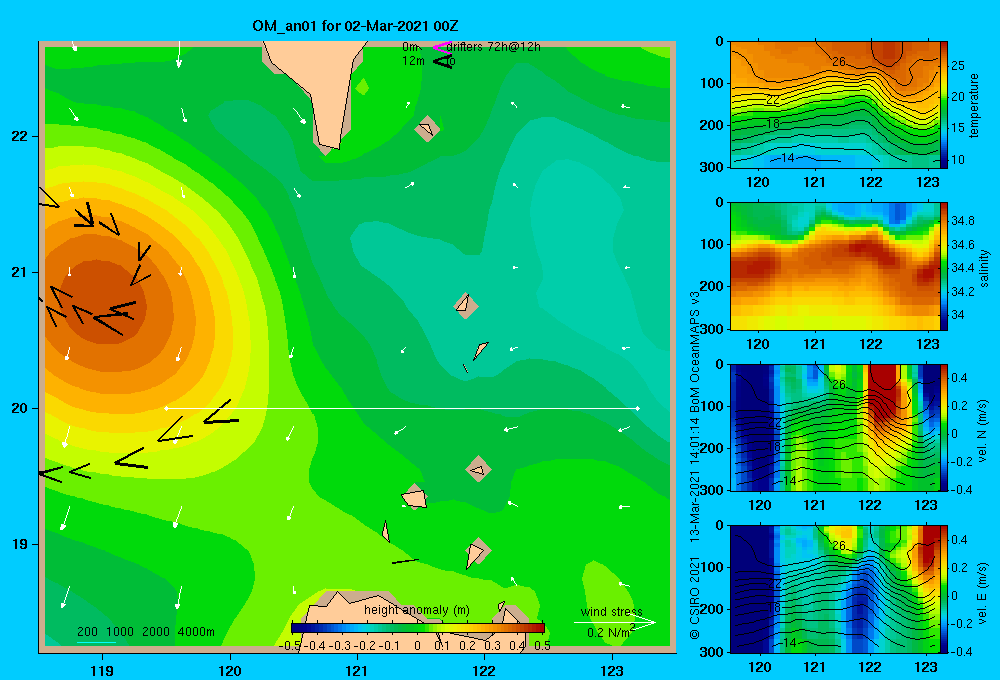Viewport: 1000px width, 680px height.
Task: Click the '0.2 N/m2' wind stress value
Action: [611, 632]
